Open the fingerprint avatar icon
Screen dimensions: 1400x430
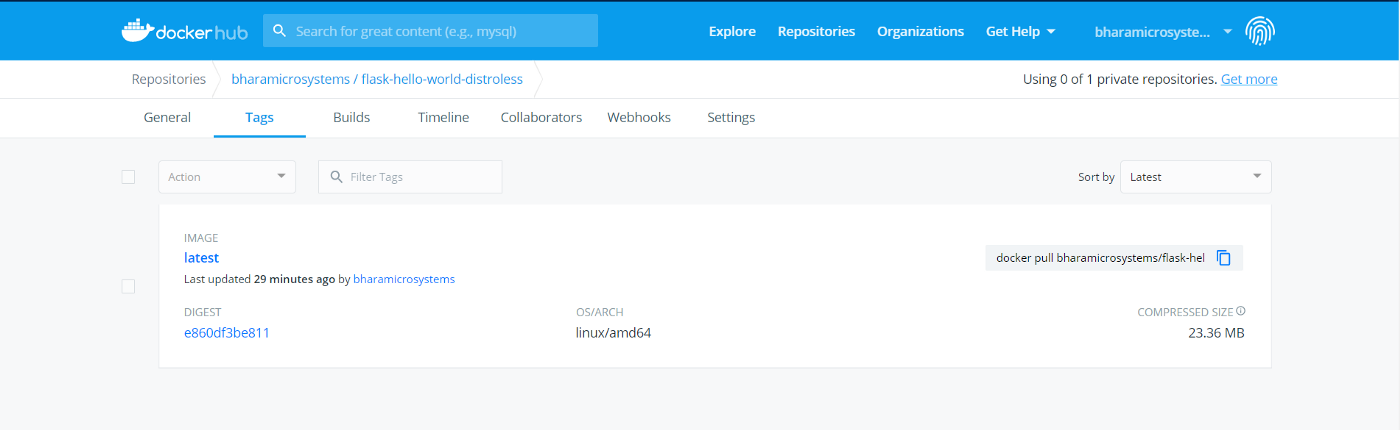tap(1260, 31)
